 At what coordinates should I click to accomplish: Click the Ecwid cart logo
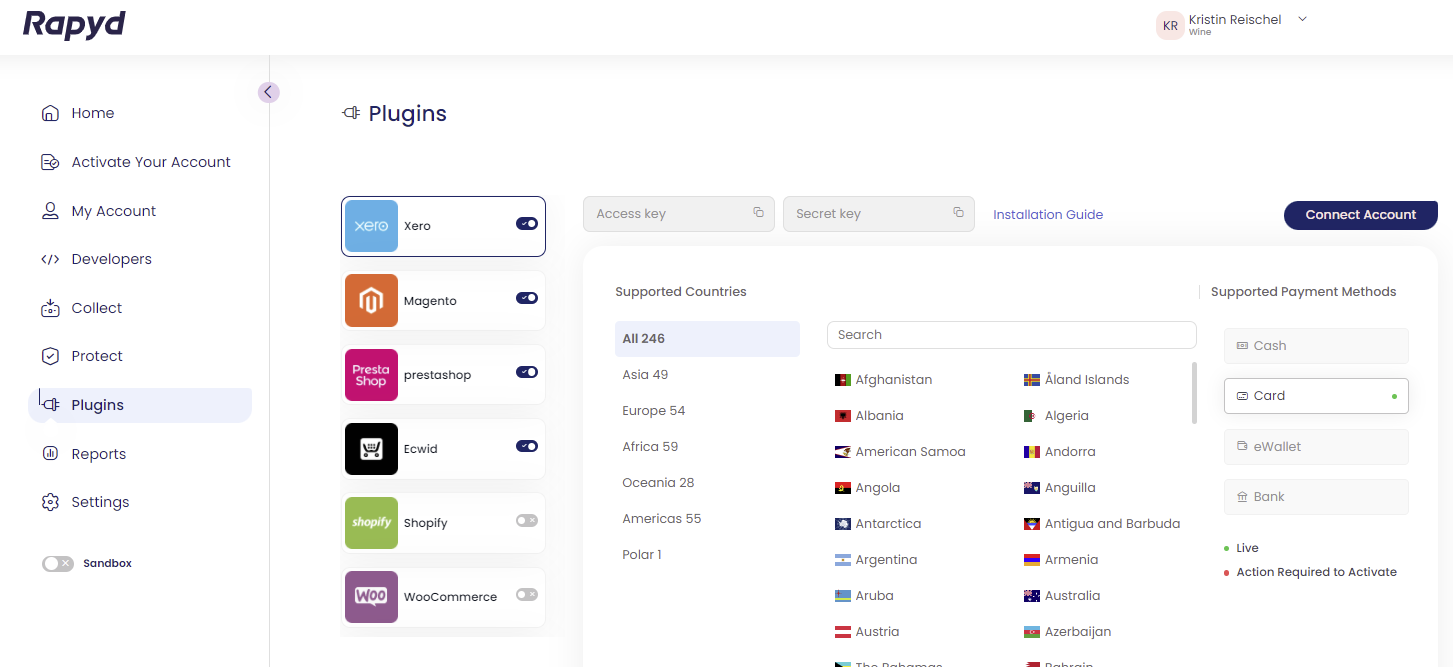(x=371, y=449)
